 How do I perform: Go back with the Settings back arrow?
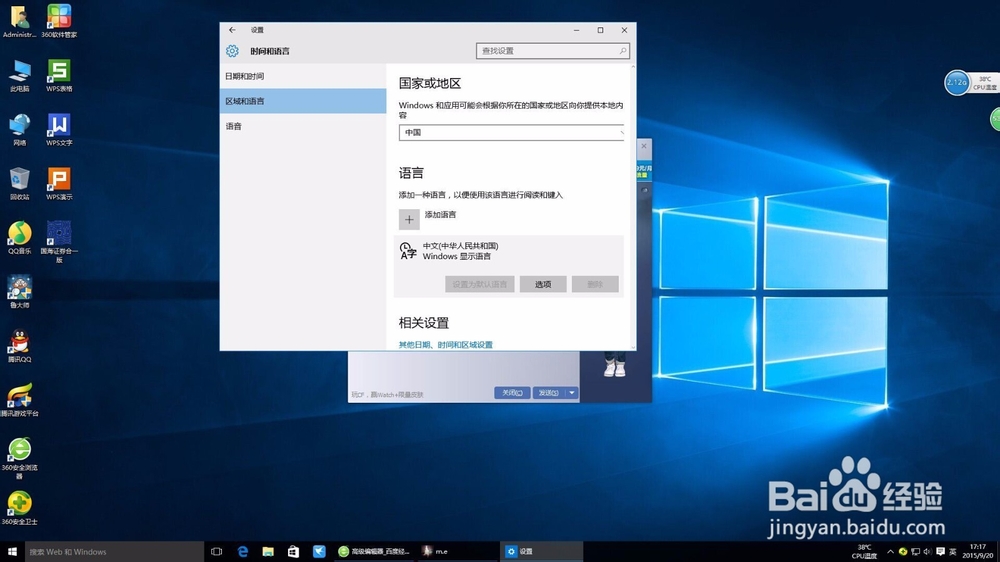(232, 30)
